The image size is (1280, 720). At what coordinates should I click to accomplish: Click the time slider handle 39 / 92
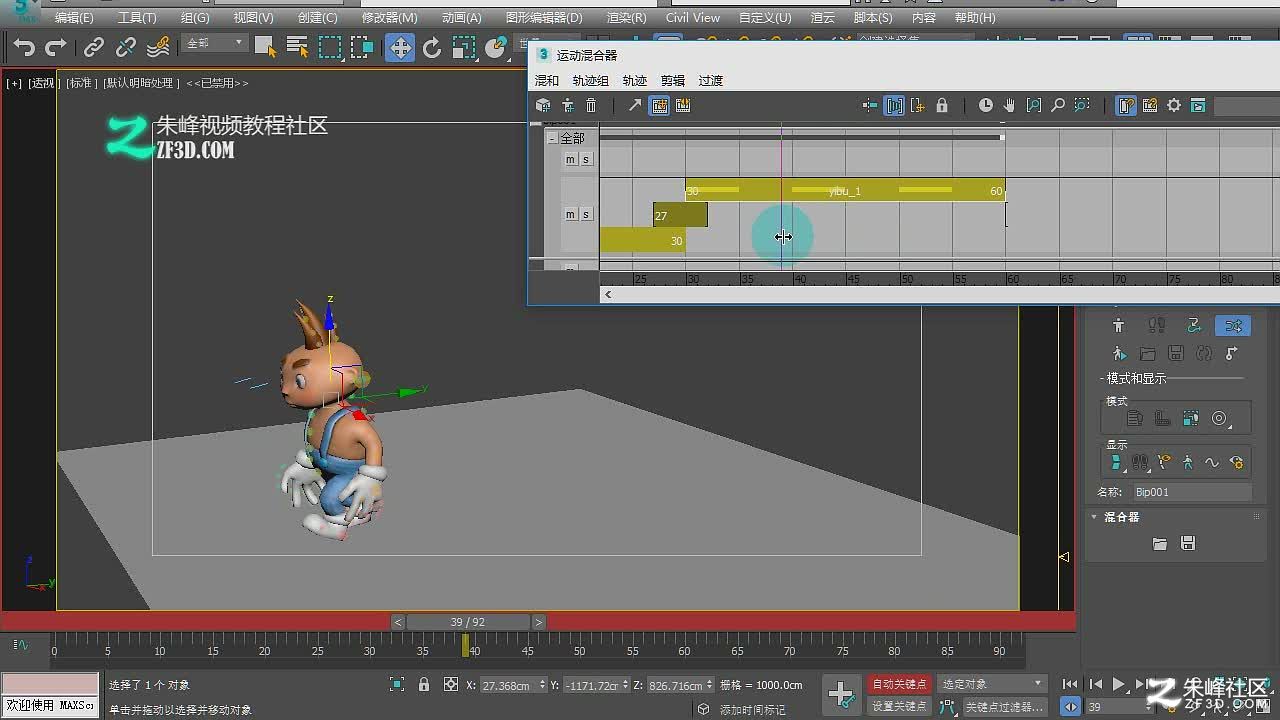(467, 622)
